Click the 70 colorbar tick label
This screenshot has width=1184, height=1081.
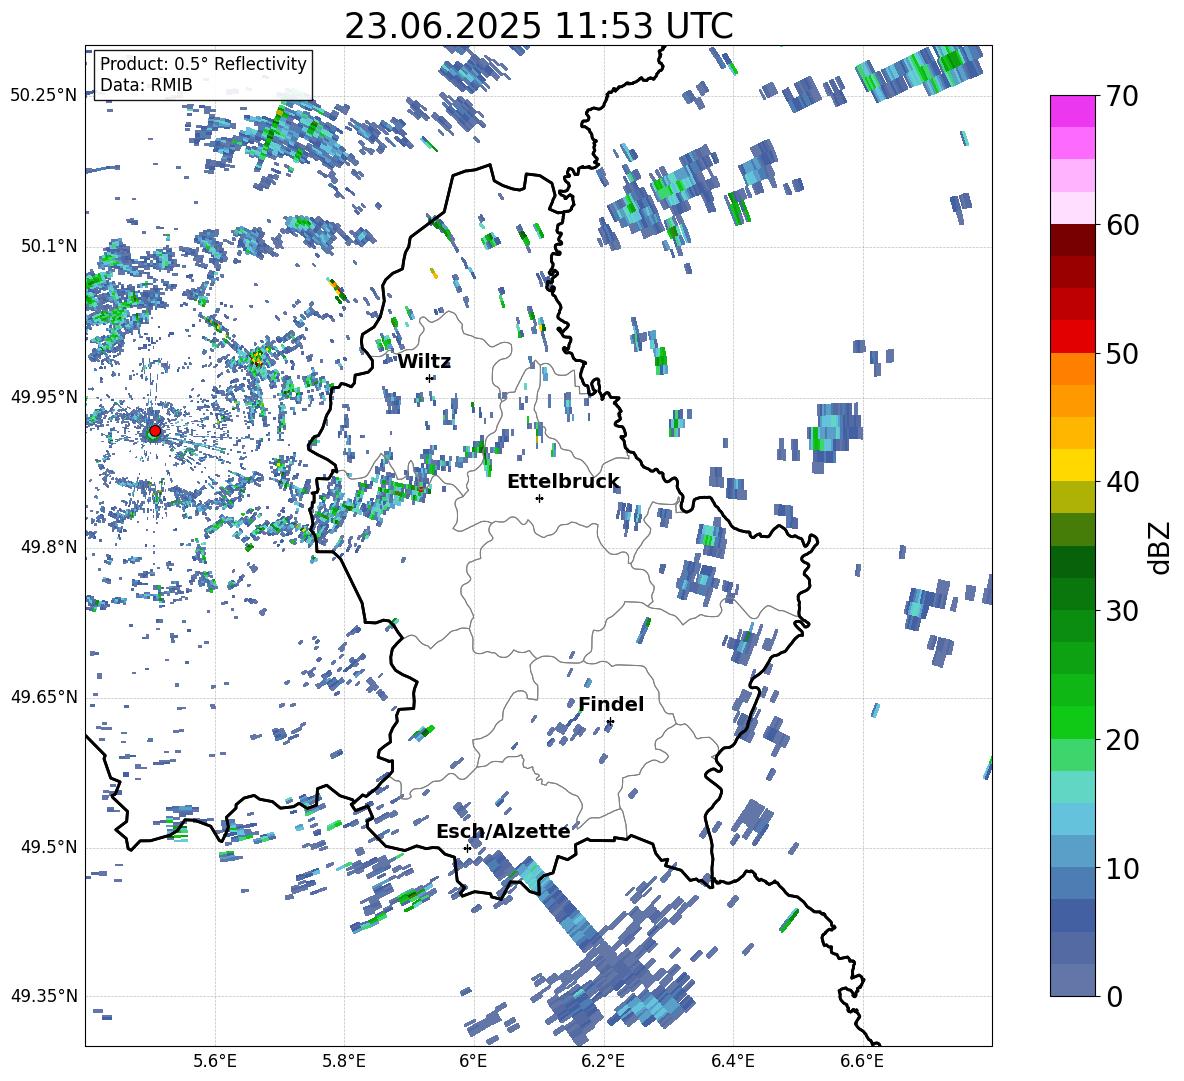coord(1122,97)
